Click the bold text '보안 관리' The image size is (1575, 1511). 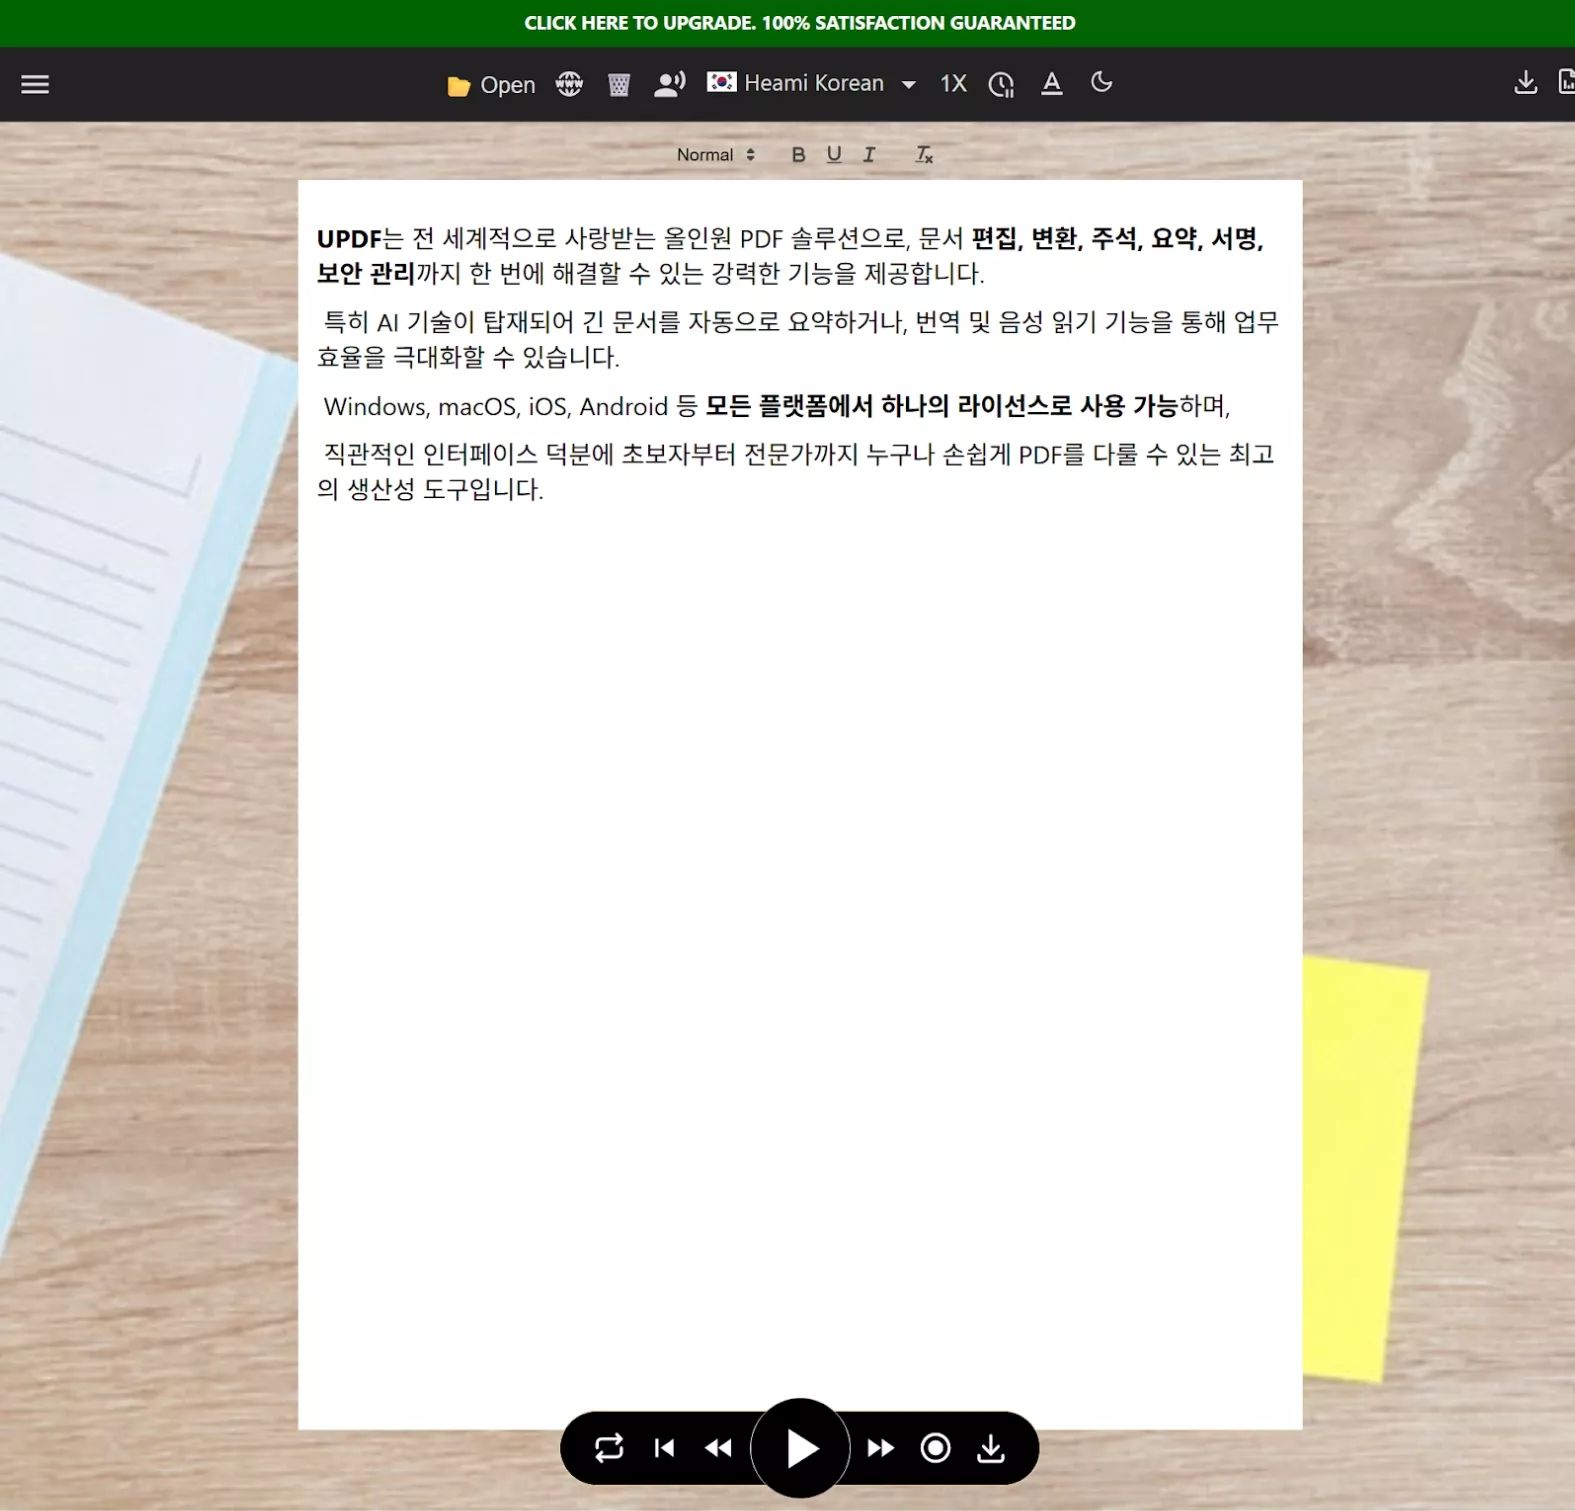pos(366,273)
